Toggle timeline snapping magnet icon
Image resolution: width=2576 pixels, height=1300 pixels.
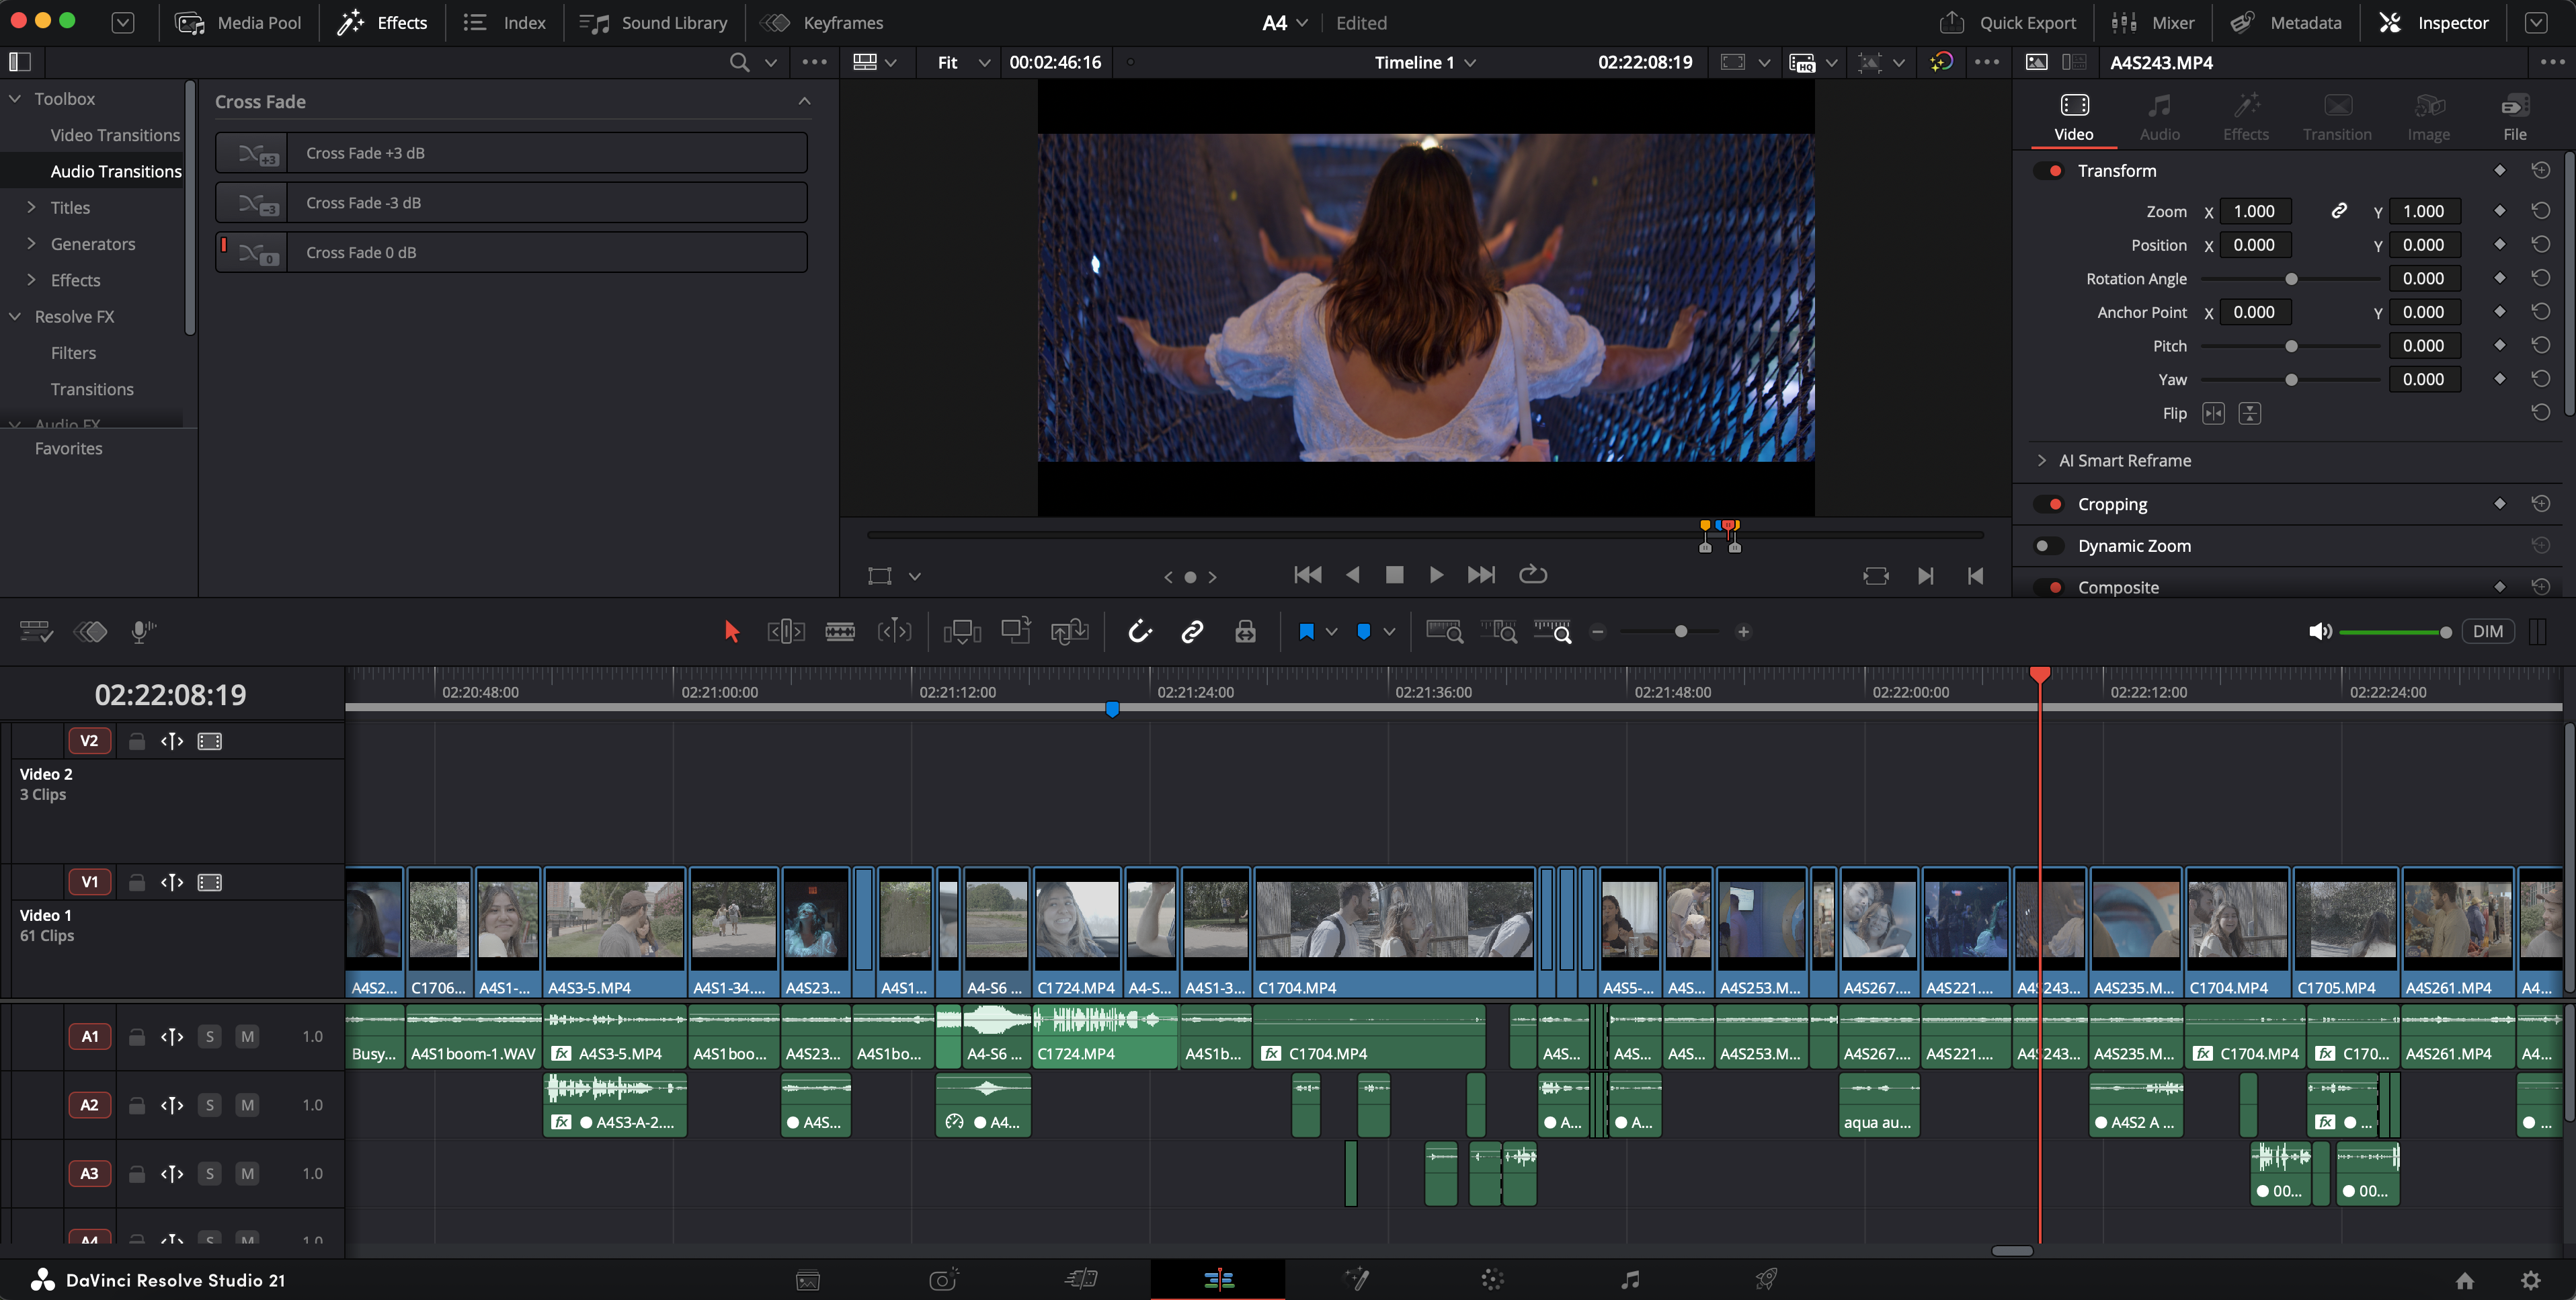click(1140, 631)
